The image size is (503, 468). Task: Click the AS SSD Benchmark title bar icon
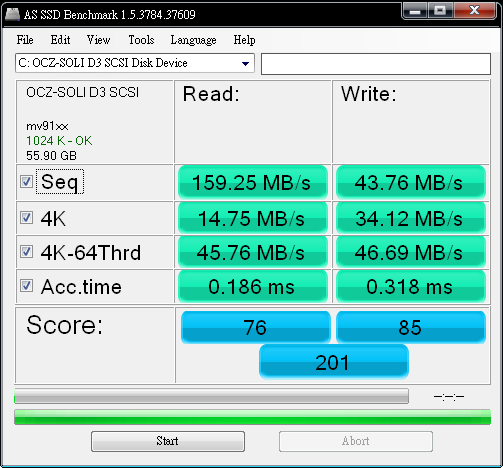[13, 14]
